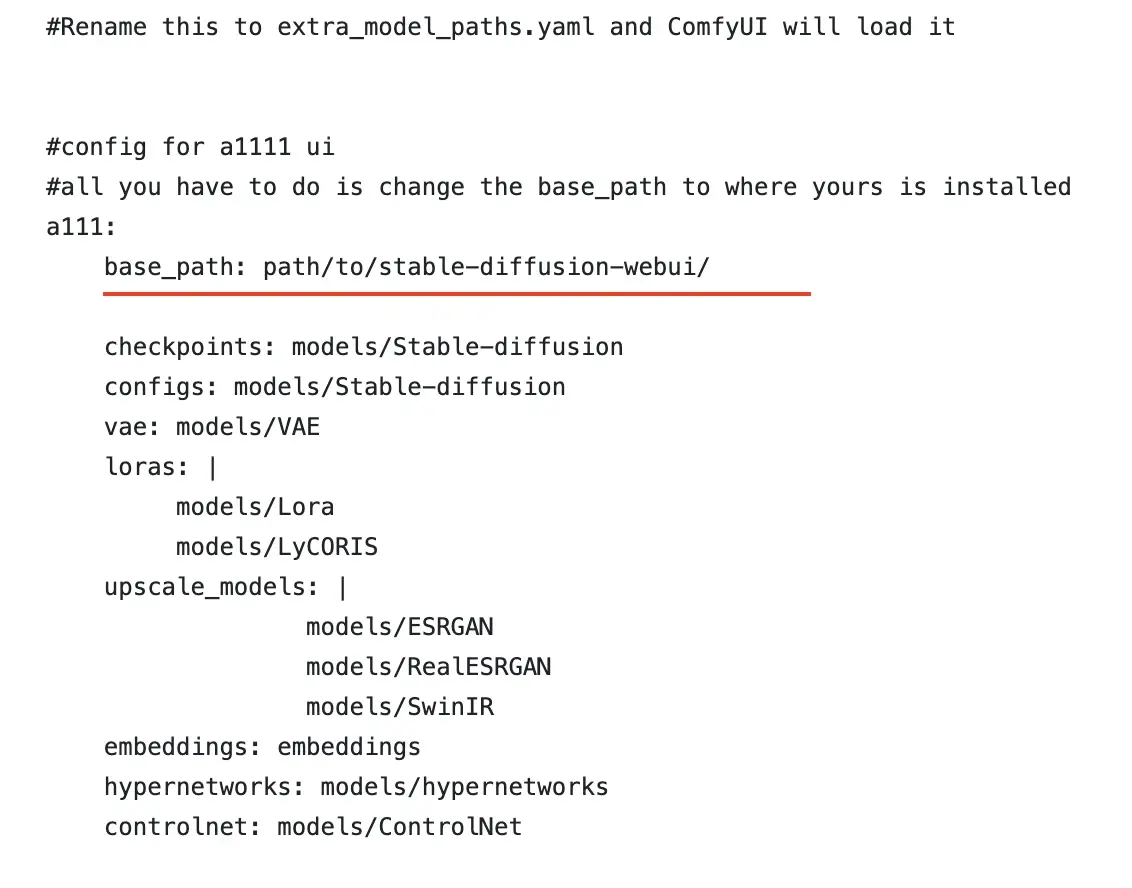1132x888 pixels.
Task: Click the hypernetworks: models/hypernetworks line
Action: tap(356, 787)
